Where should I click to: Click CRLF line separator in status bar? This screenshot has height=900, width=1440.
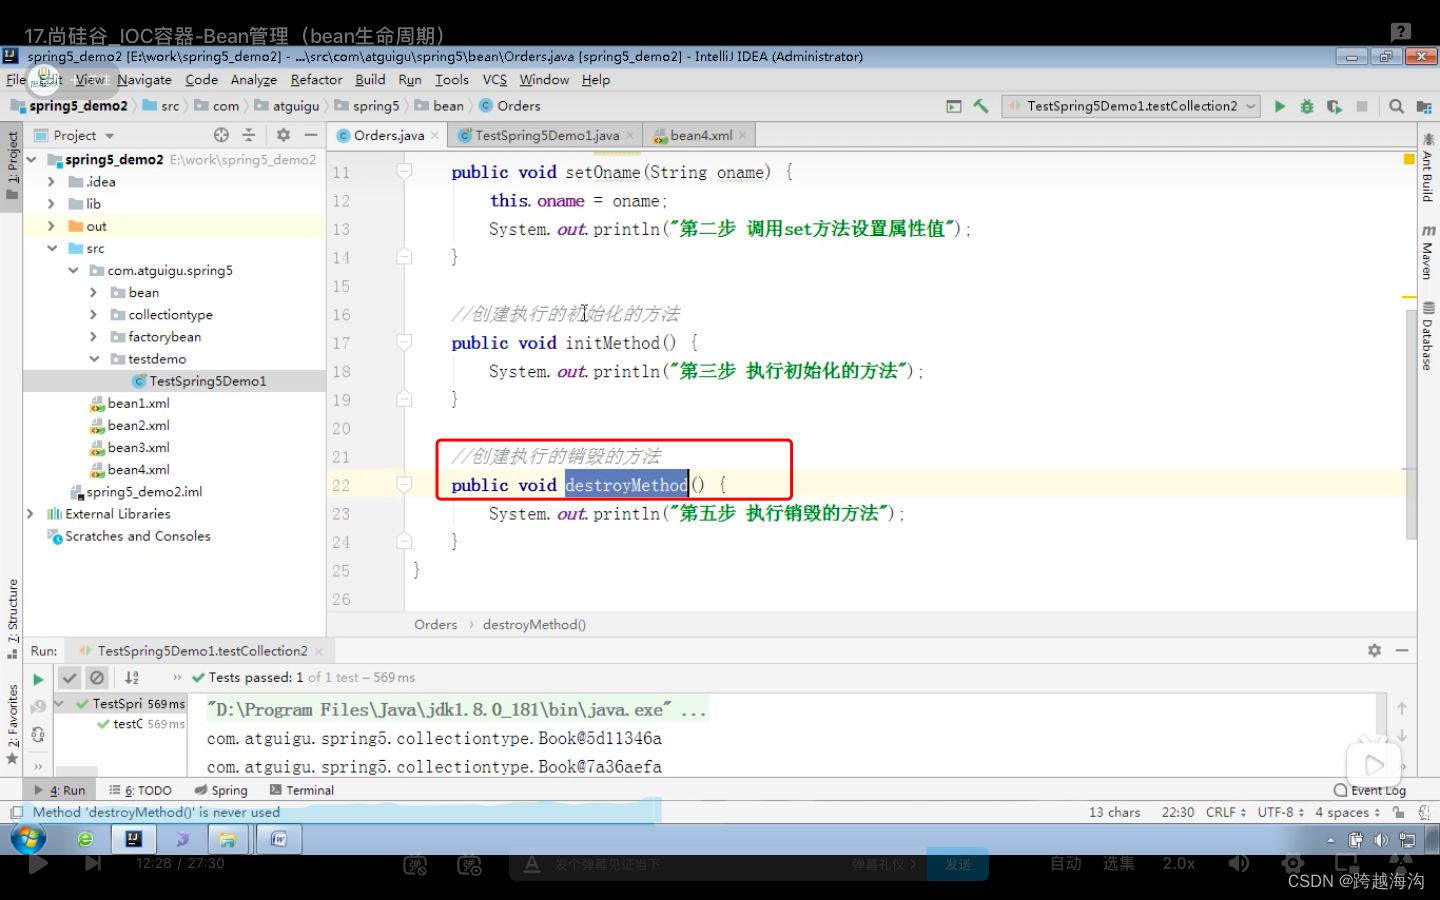[x=1226, y=812]
